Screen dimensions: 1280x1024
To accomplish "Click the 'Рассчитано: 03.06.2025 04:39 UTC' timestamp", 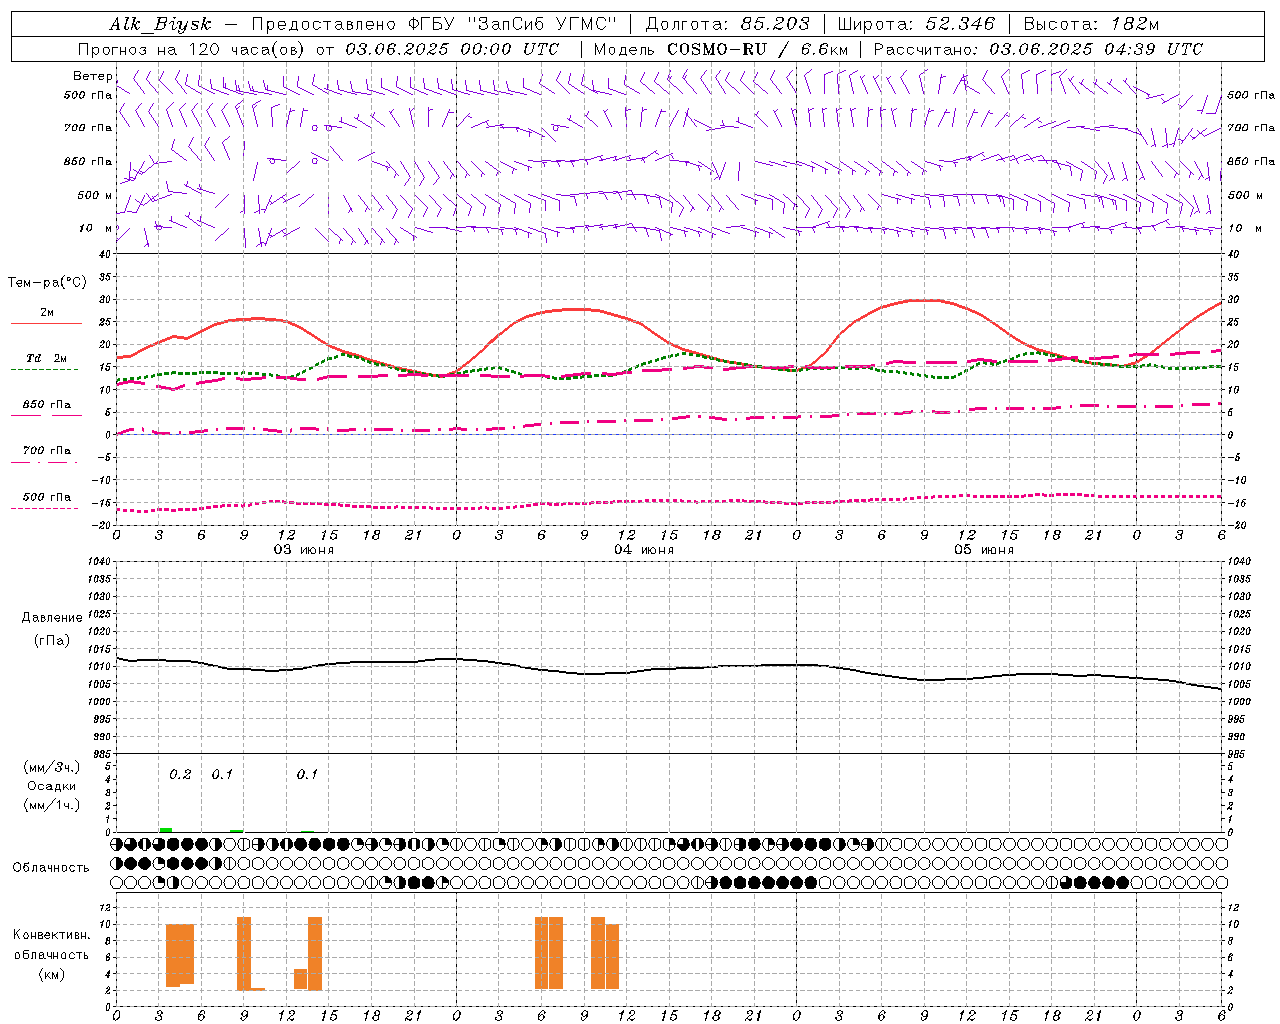I will [1038, 49].
